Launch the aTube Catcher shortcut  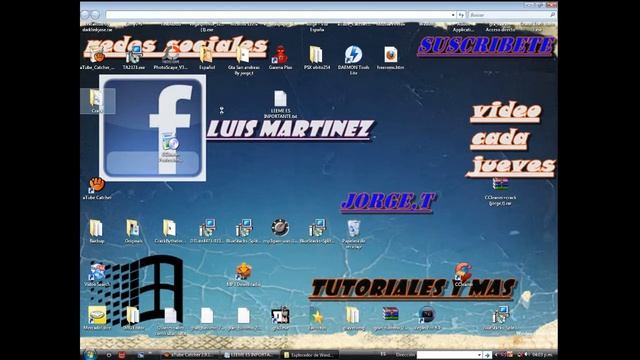coord(97,188)
